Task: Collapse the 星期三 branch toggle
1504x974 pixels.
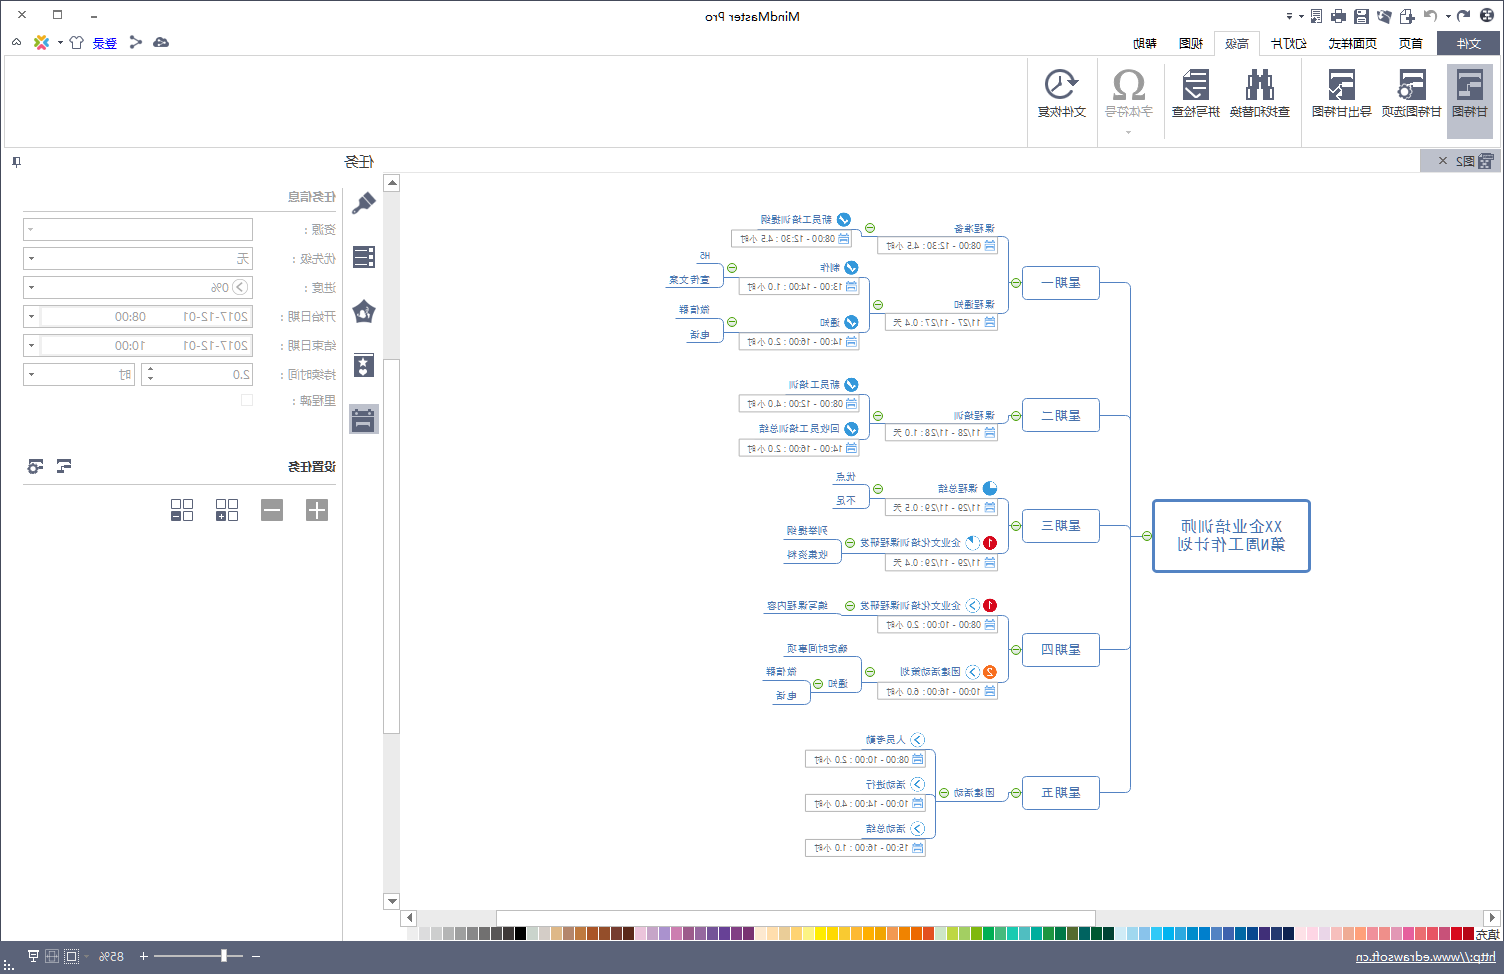Action: pyautogui.click(x=1016, y=526)
